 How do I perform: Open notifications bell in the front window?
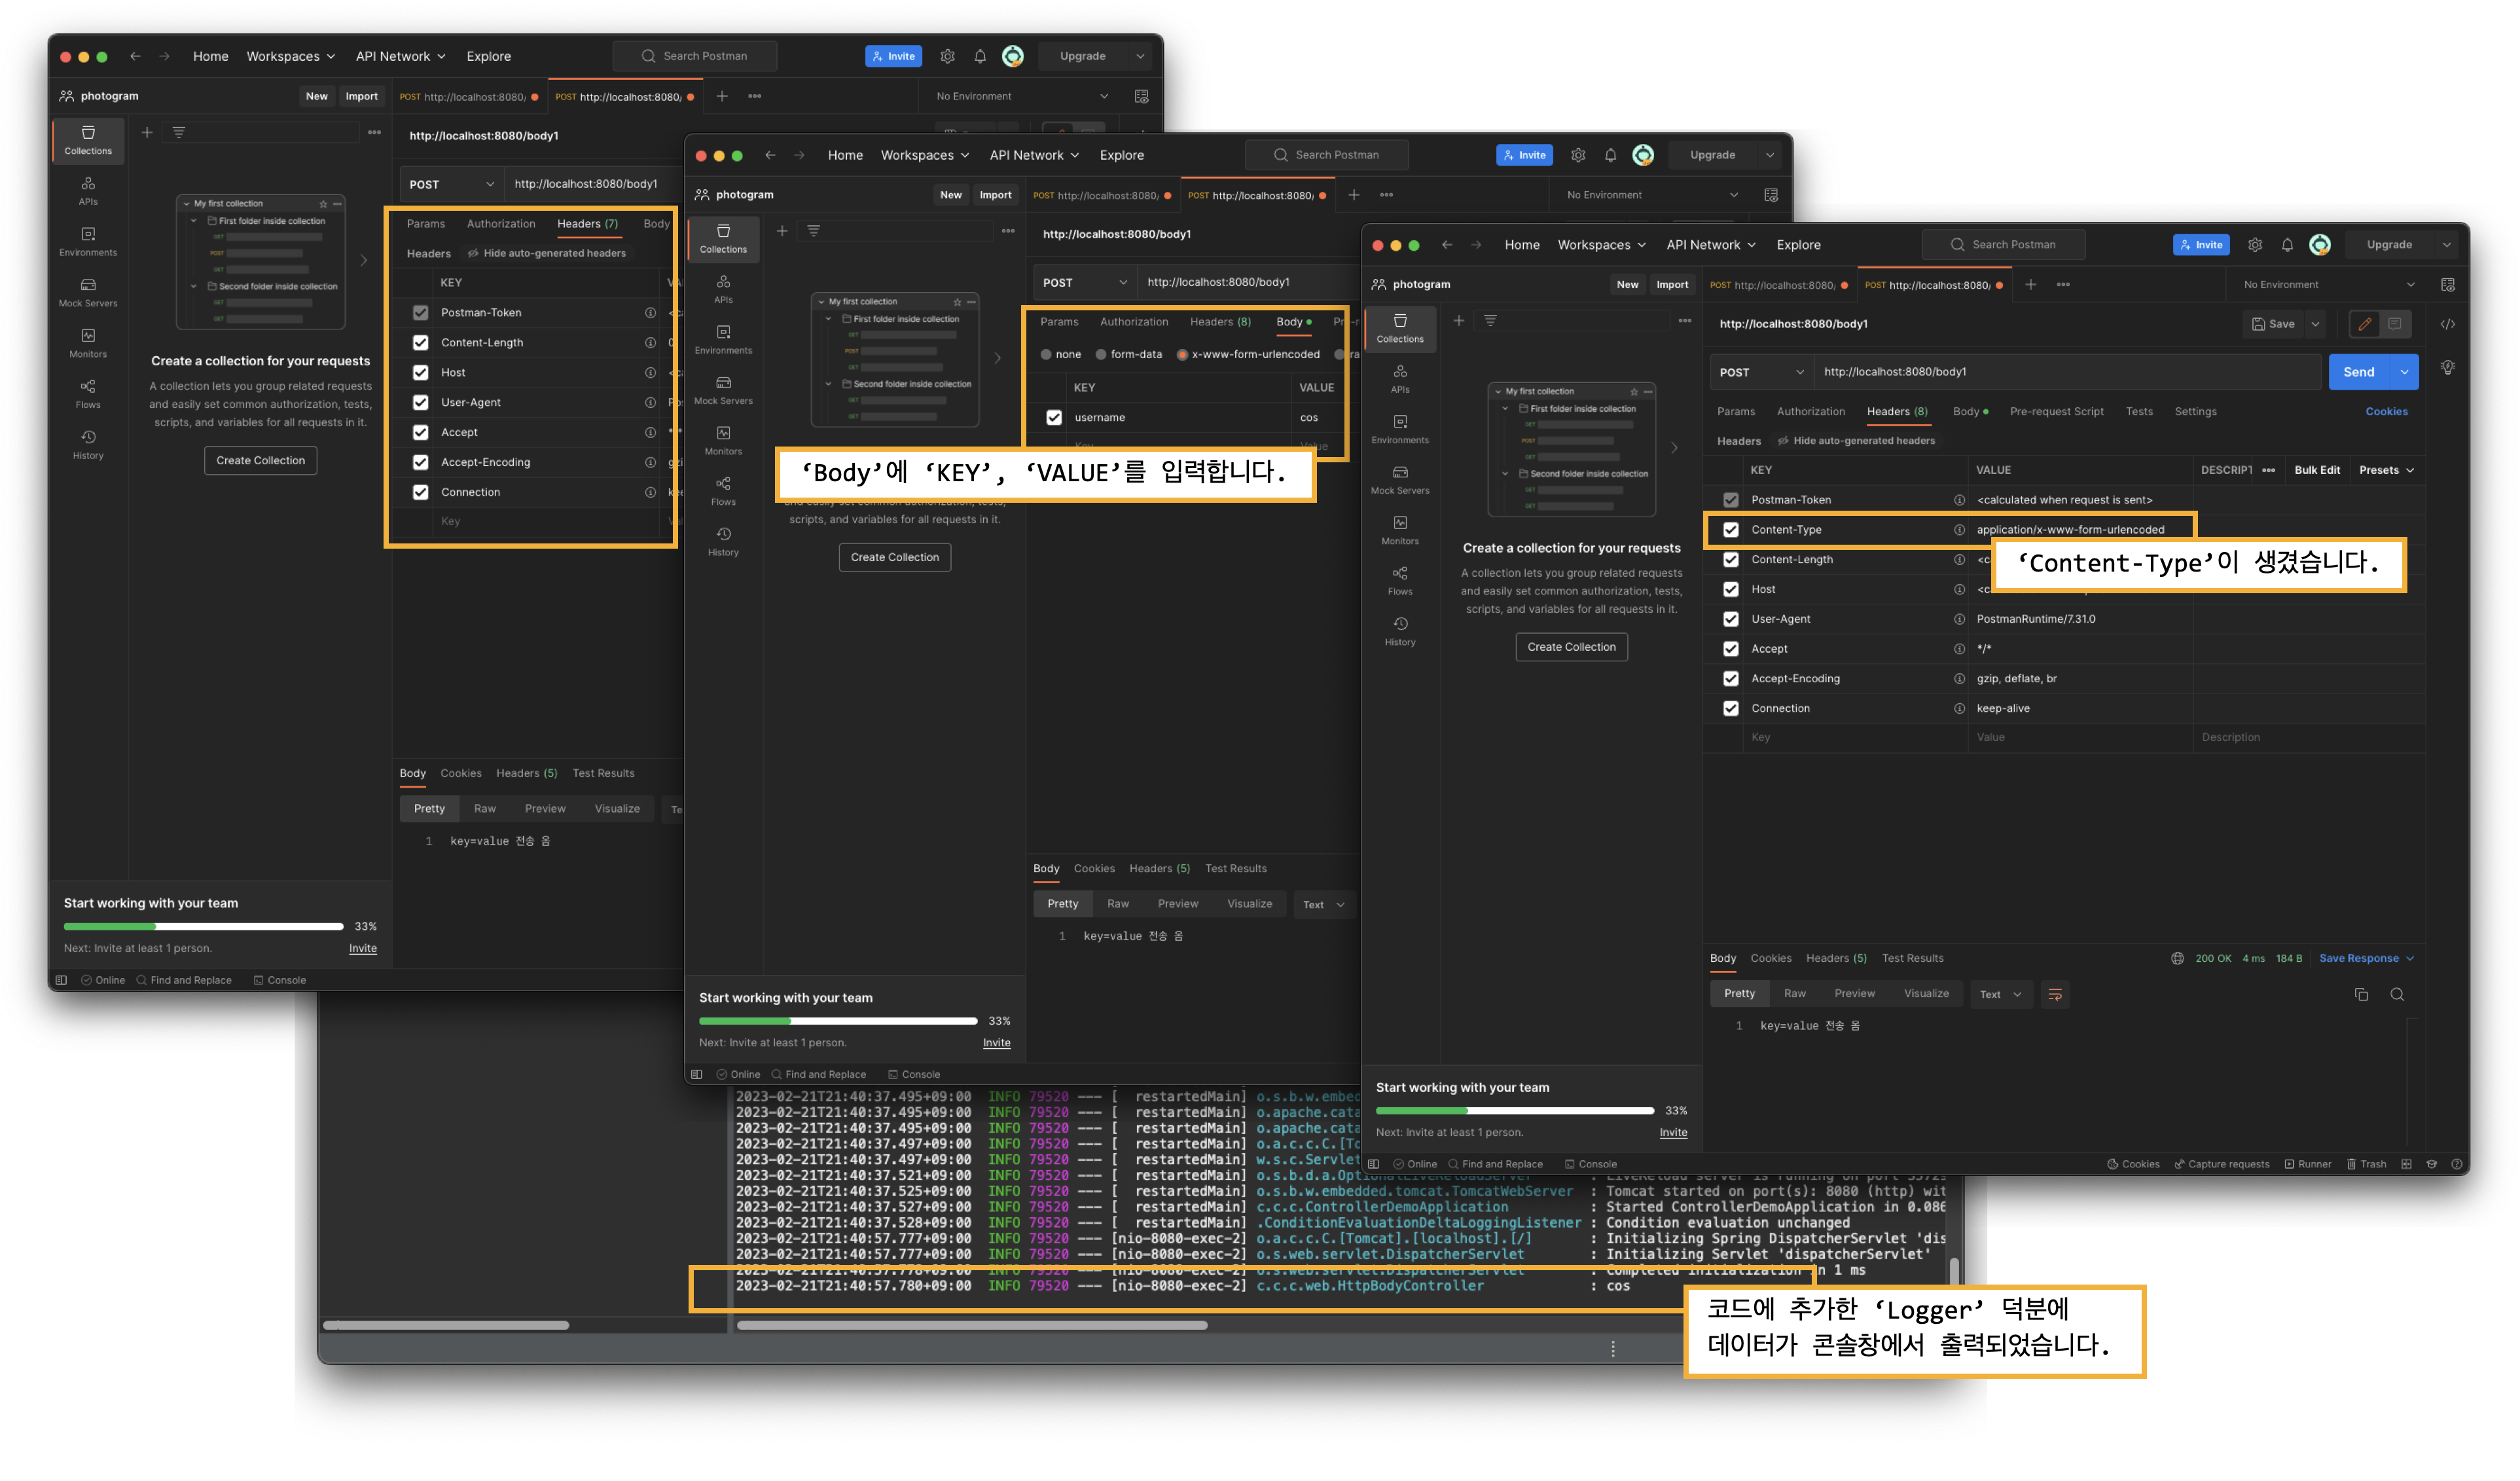[2286, 245]
